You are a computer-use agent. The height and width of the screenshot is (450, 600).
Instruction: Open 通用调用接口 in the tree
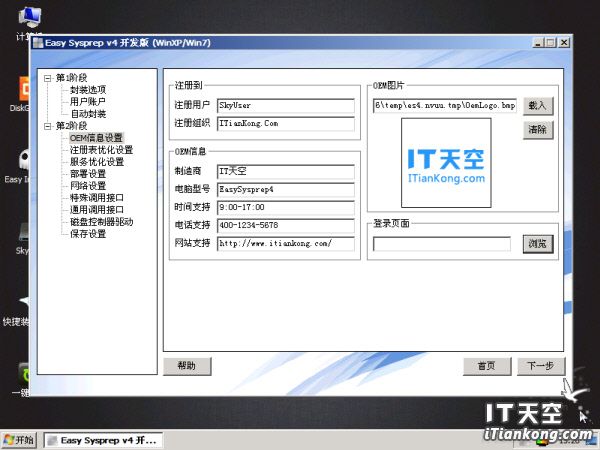(x=97, y=210)
